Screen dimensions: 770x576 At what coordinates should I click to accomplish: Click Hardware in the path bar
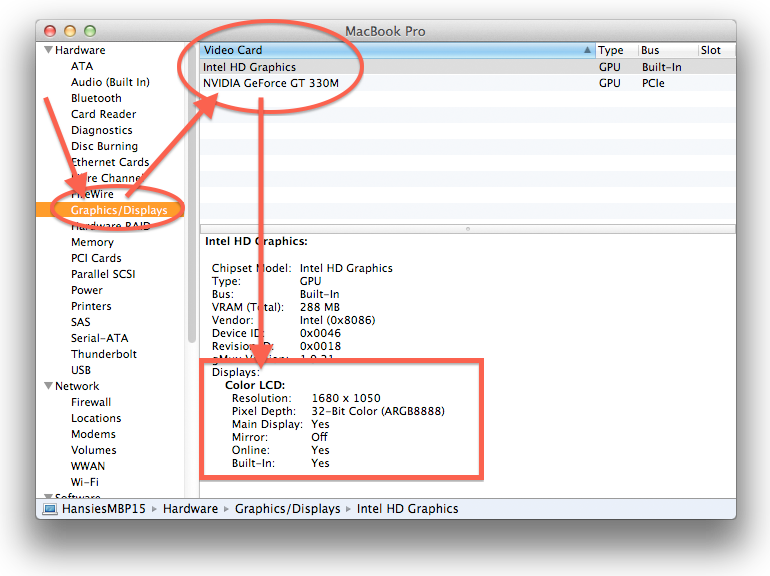pyautogui.click(x=191, y=509)
